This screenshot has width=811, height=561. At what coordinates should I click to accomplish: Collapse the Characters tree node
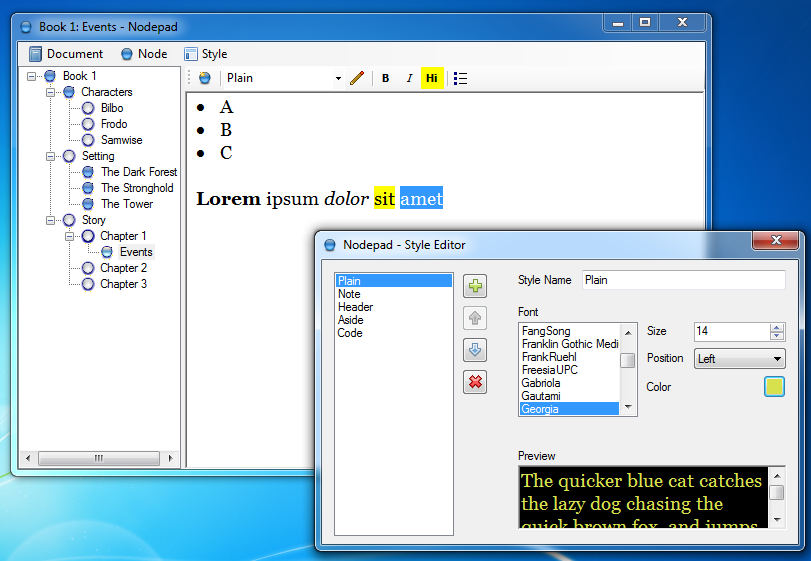click(x=50, y=92)
